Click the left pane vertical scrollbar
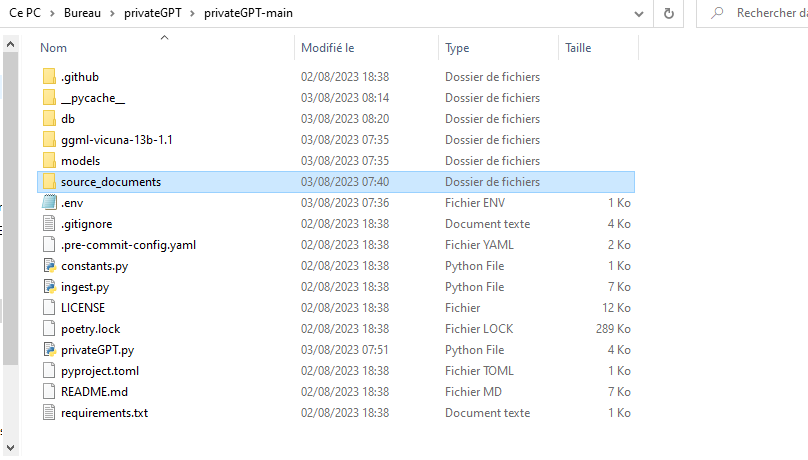Image resolution: width=808 pixels, height=460 pixels. 10,200
